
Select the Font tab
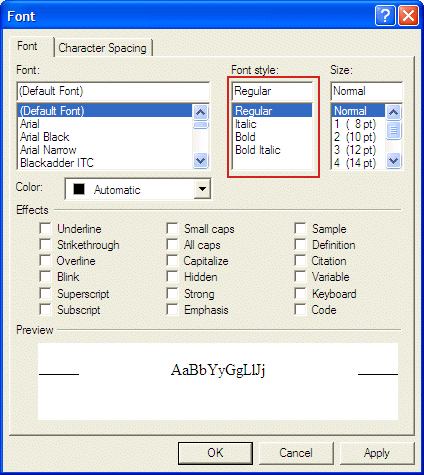pos(27,46)
